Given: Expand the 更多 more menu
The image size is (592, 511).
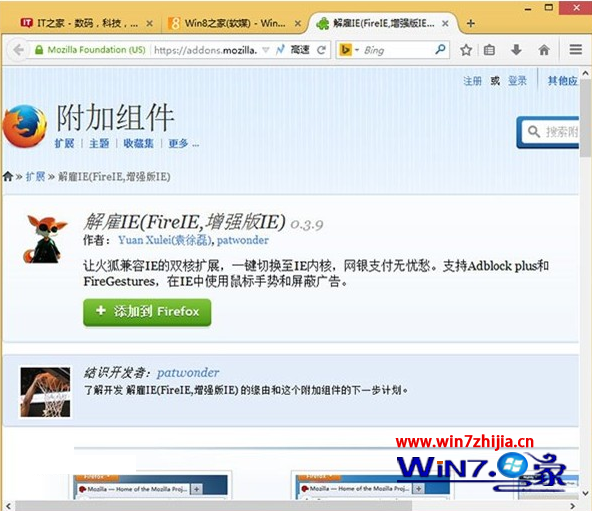Looking at the screenshot, I should [x=183, y=144].
